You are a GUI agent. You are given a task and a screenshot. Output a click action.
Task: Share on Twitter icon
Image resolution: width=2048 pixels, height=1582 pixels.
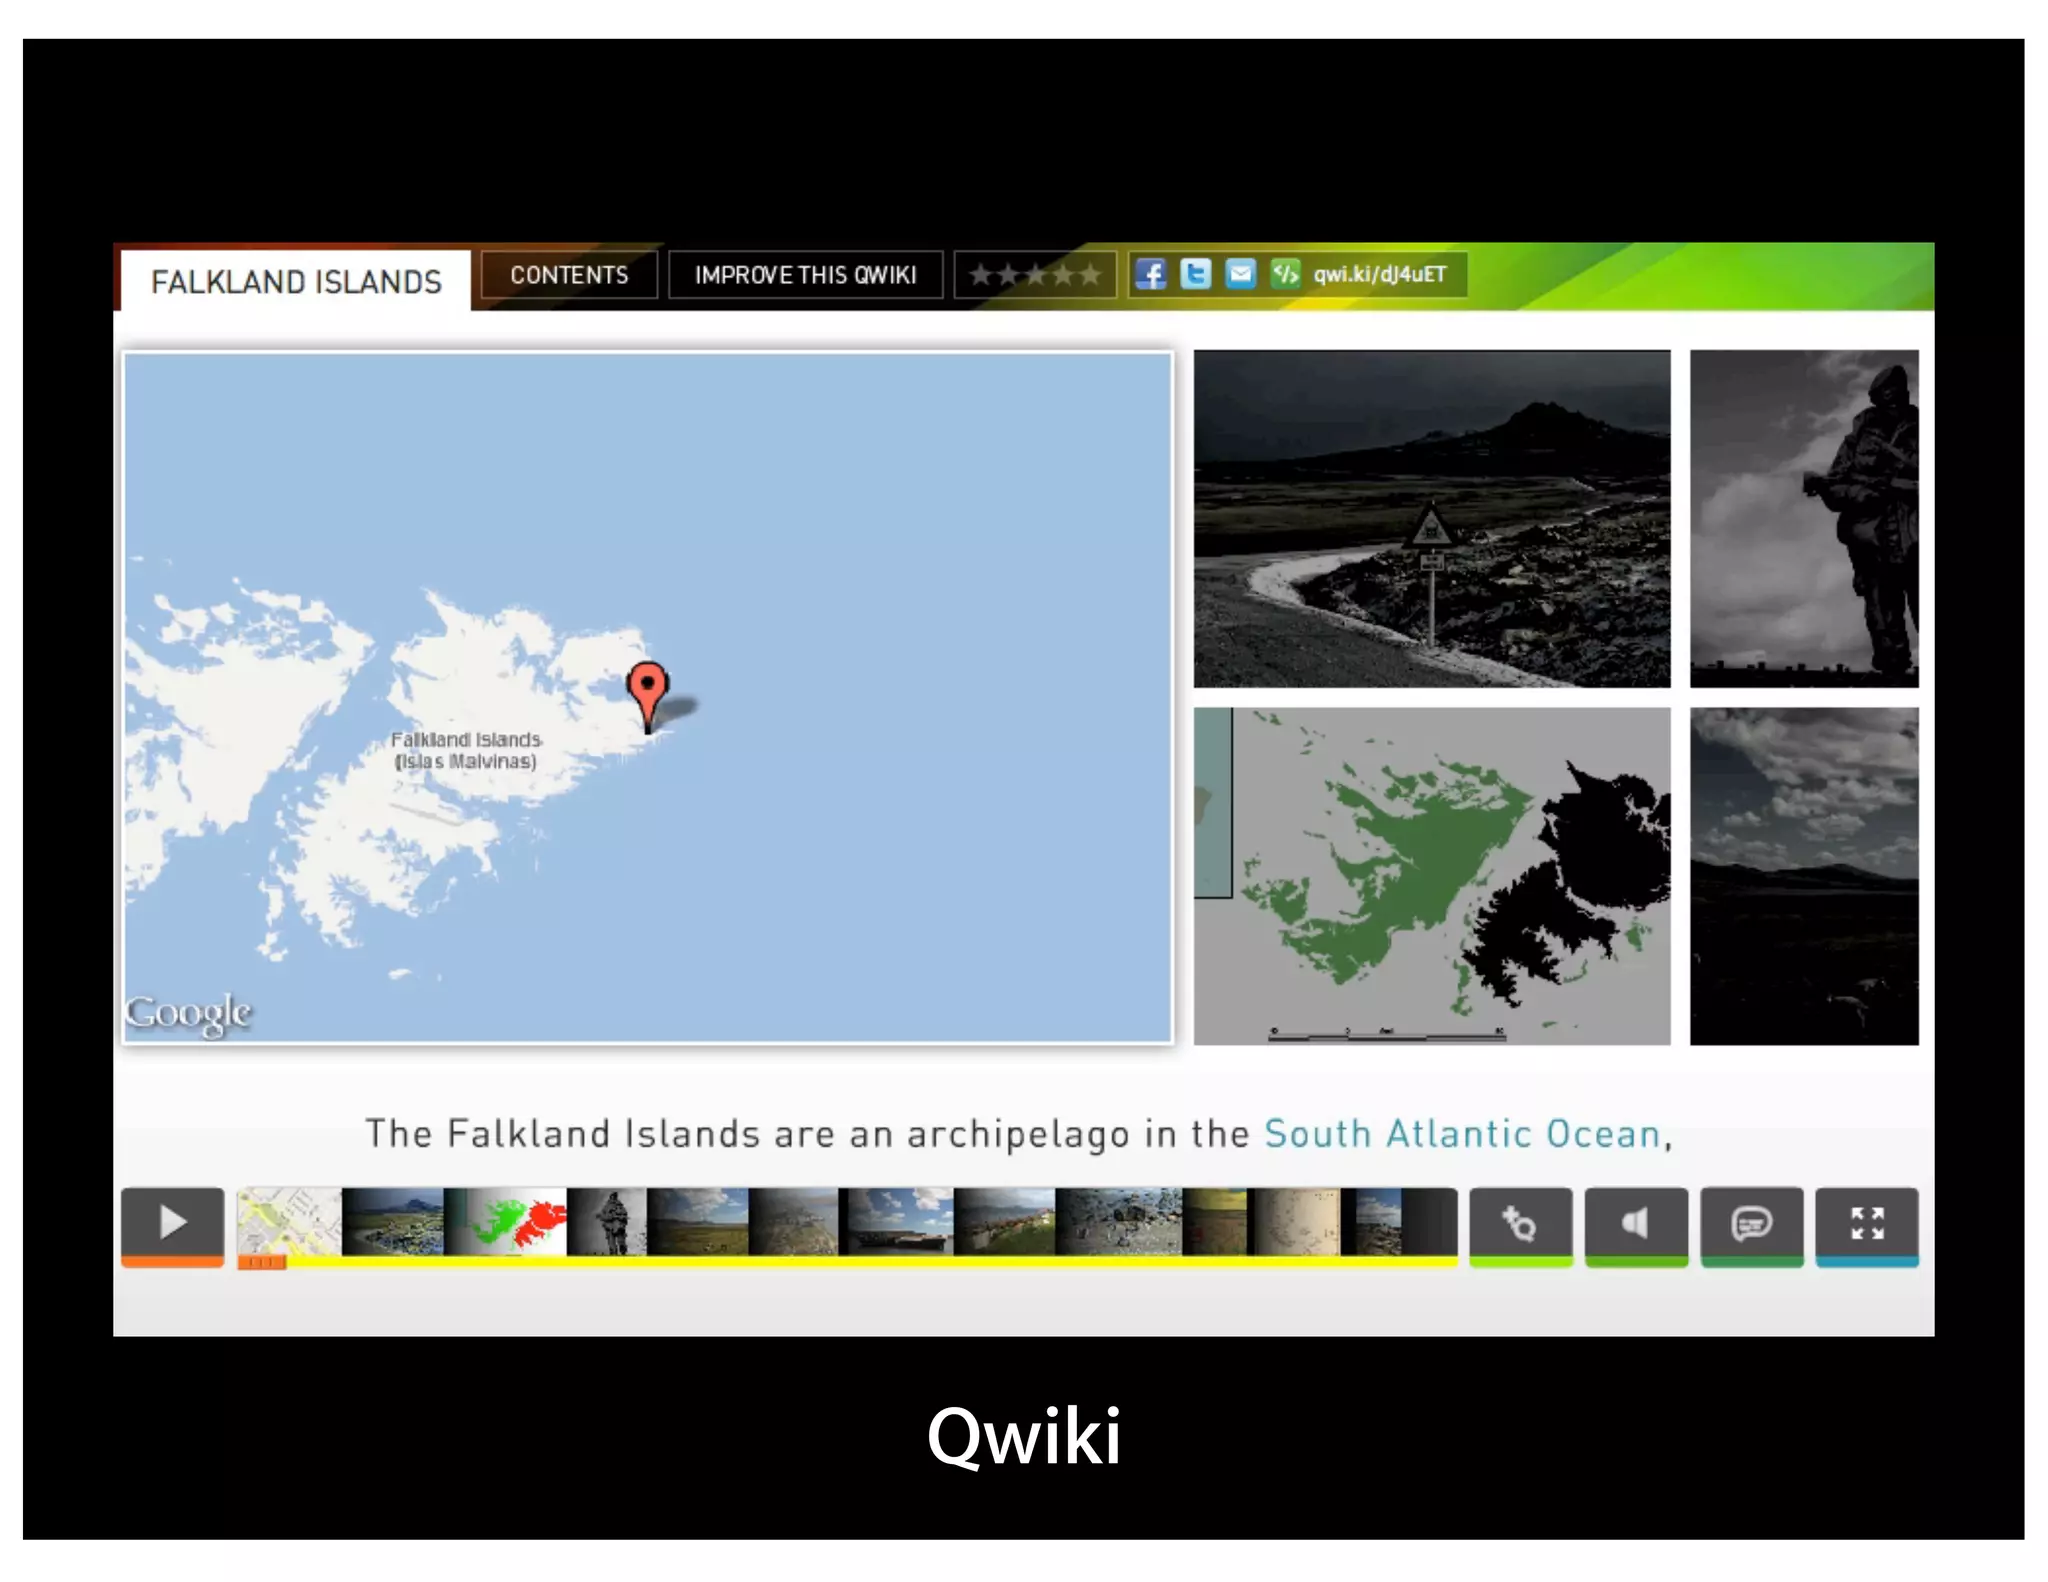(x=1195, y=274)
